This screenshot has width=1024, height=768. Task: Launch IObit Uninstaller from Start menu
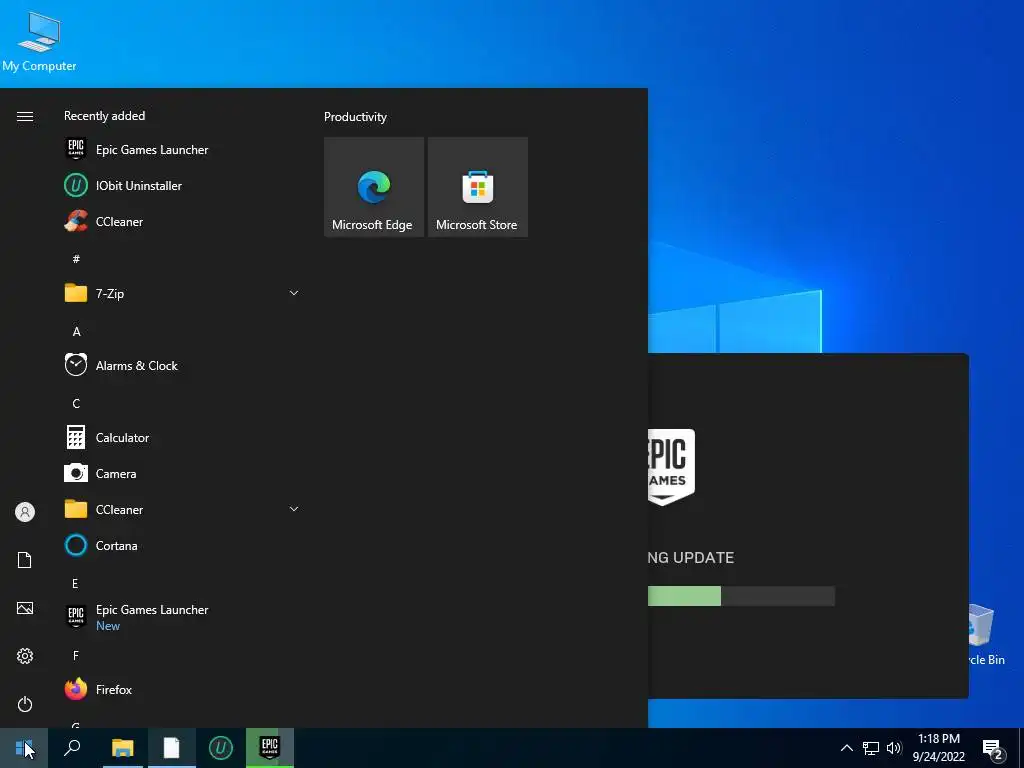182,185
